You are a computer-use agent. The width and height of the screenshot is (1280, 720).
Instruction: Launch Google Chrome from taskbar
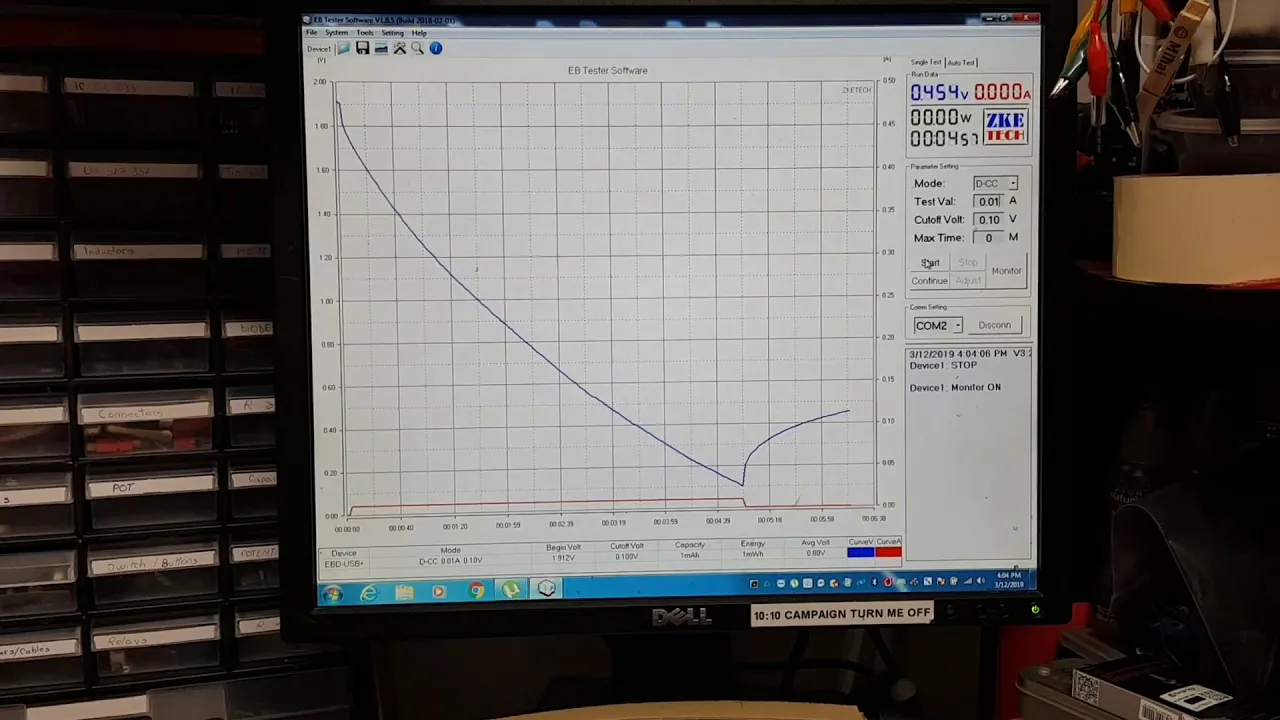(476, 592)
